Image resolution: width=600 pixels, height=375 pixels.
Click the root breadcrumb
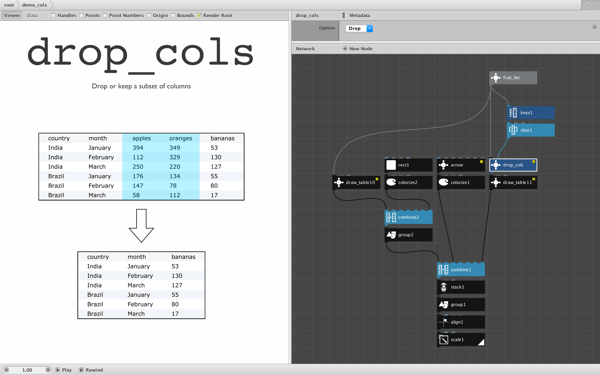(x=9, y=5)
